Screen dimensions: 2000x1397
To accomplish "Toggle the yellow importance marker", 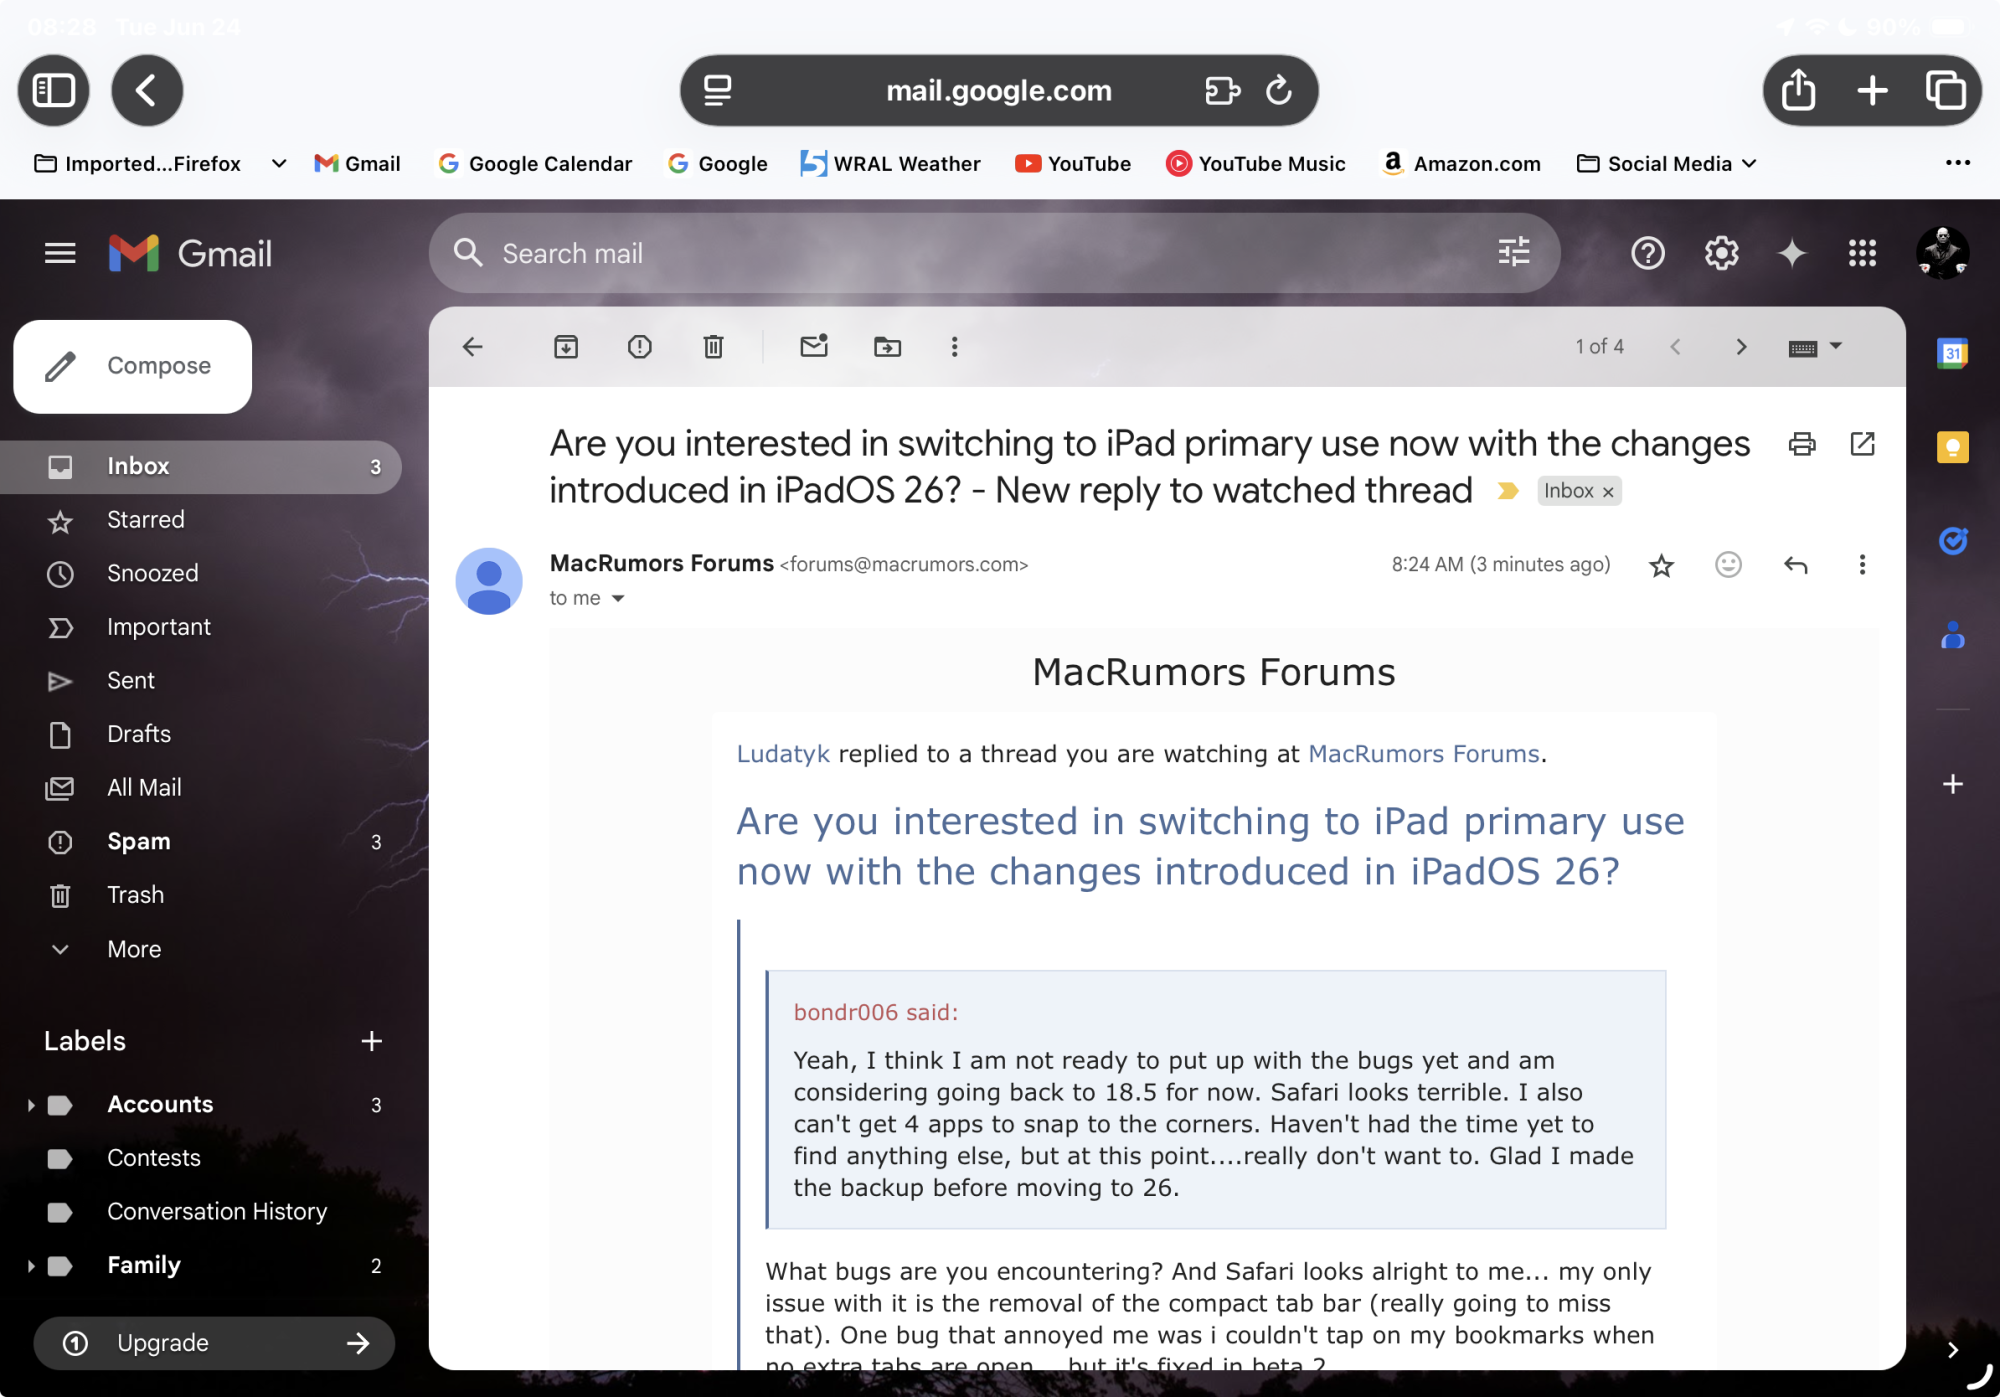I will [1507, 491].
